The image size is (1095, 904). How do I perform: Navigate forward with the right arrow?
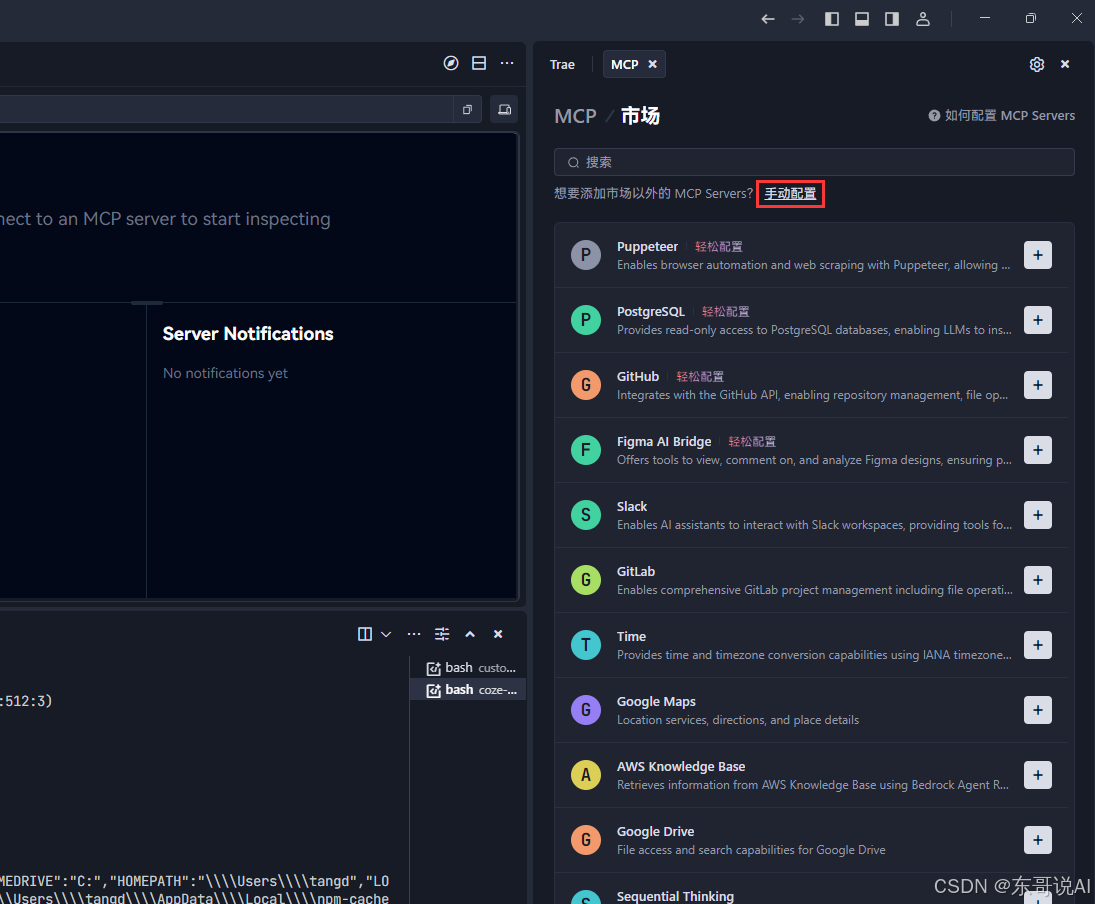(798, 19)
